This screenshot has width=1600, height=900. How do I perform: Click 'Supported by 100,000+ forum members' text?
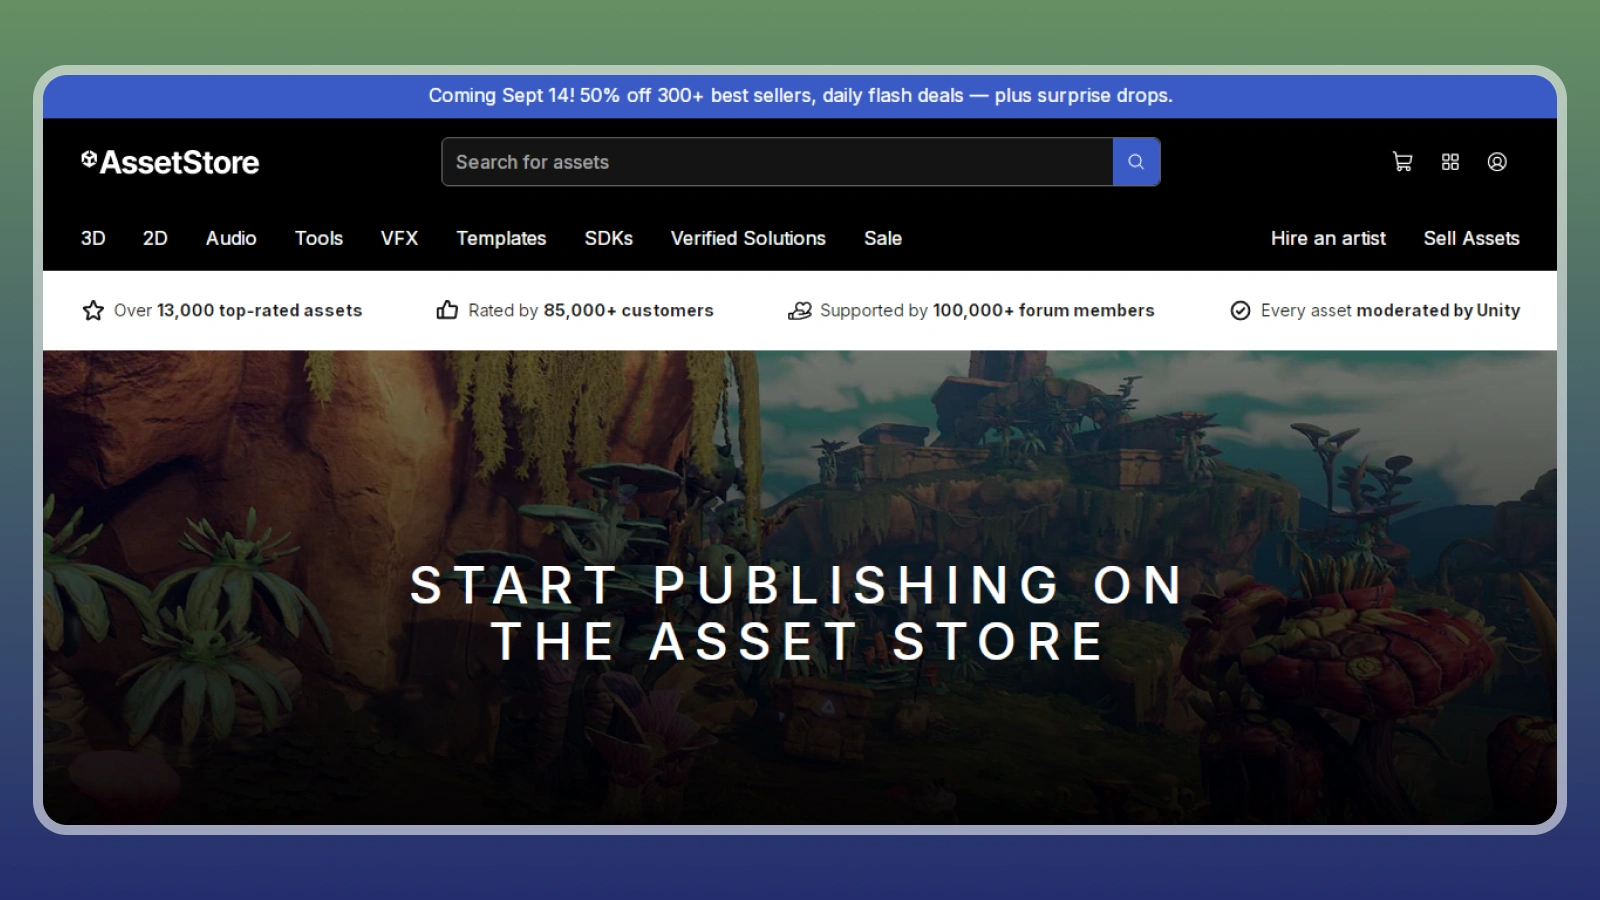coord(987,310)
